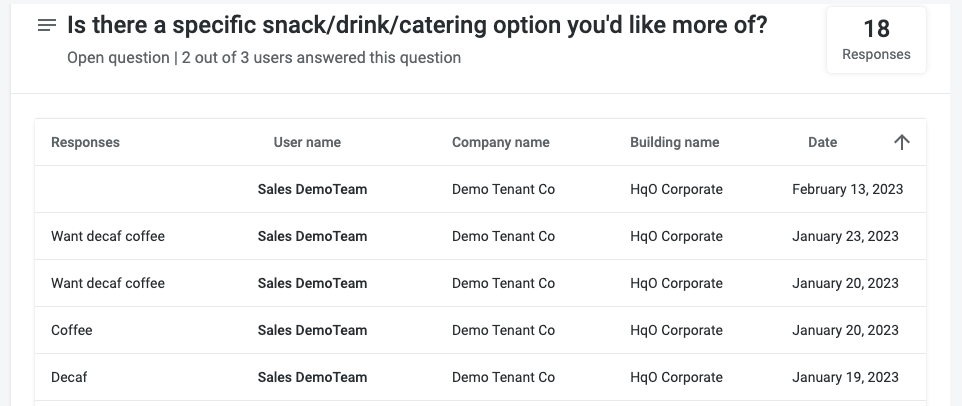Viewport: 962px width, 406px height.
Task: Click 'Want decaf coffee' dated January 20
Action: pyautogui.click(x=108, y=283)
